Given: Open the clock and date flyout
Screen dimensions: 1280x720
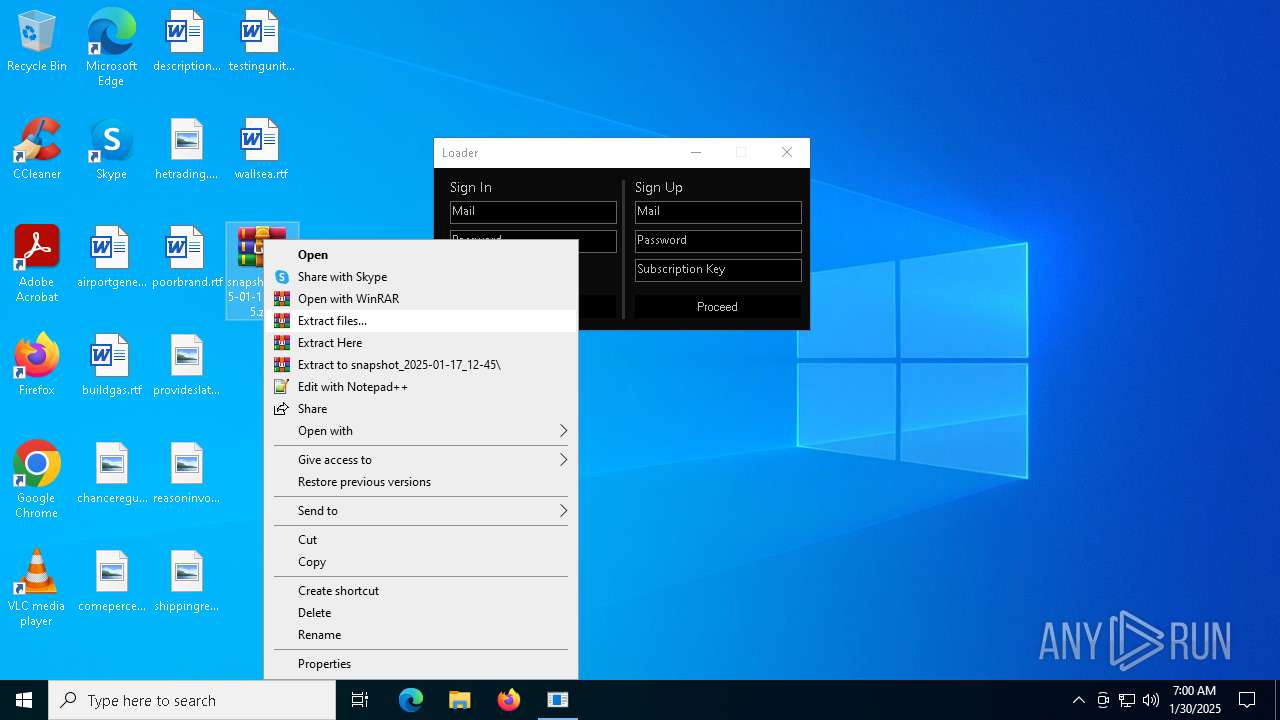Looking at the screenshot, I should pos(1194,700).
